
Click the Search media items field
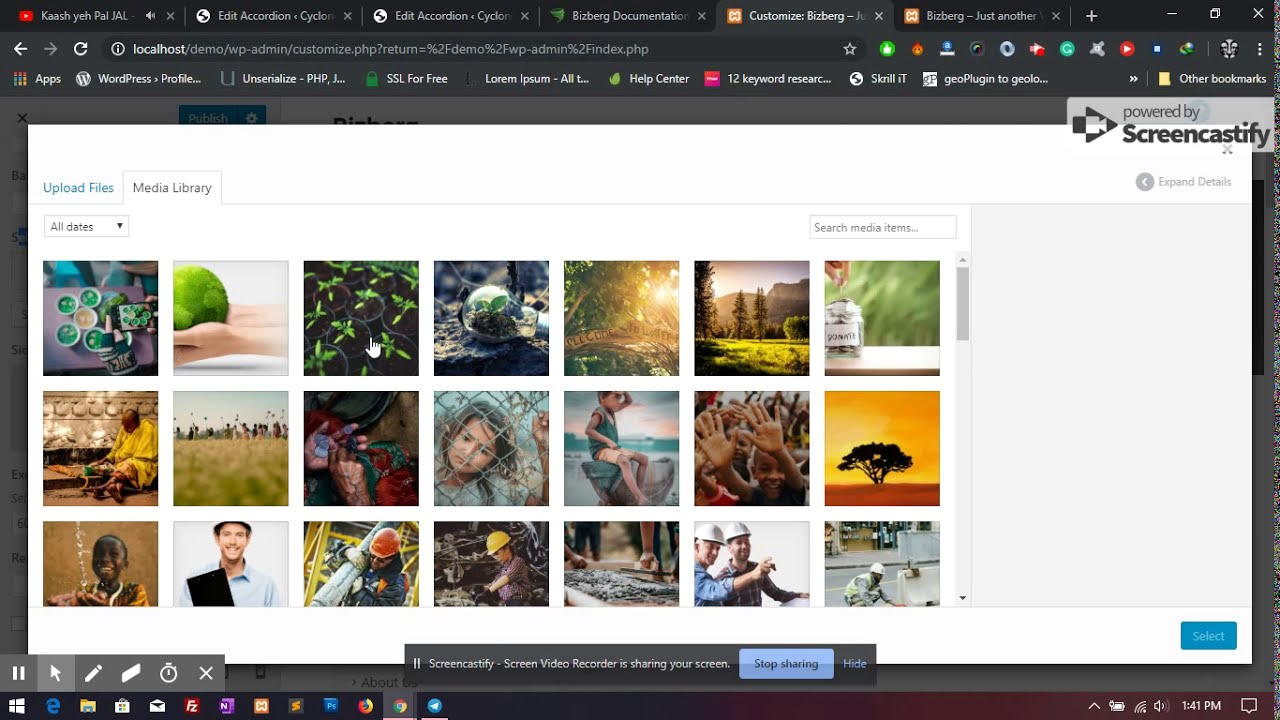pos(882,228)
